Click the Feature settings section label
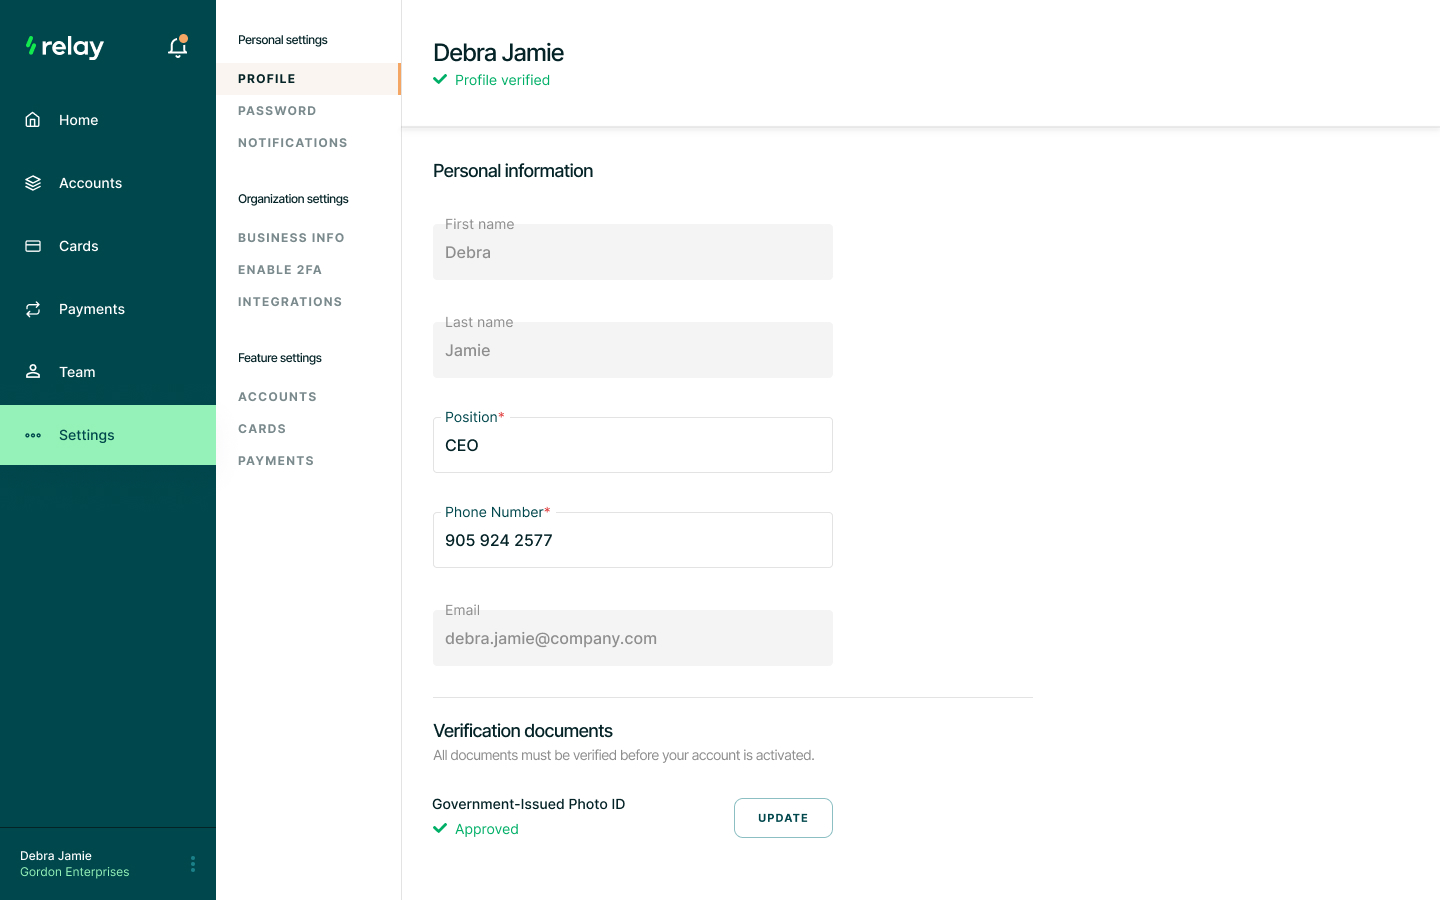The image size is (1440, 900). 280,358
